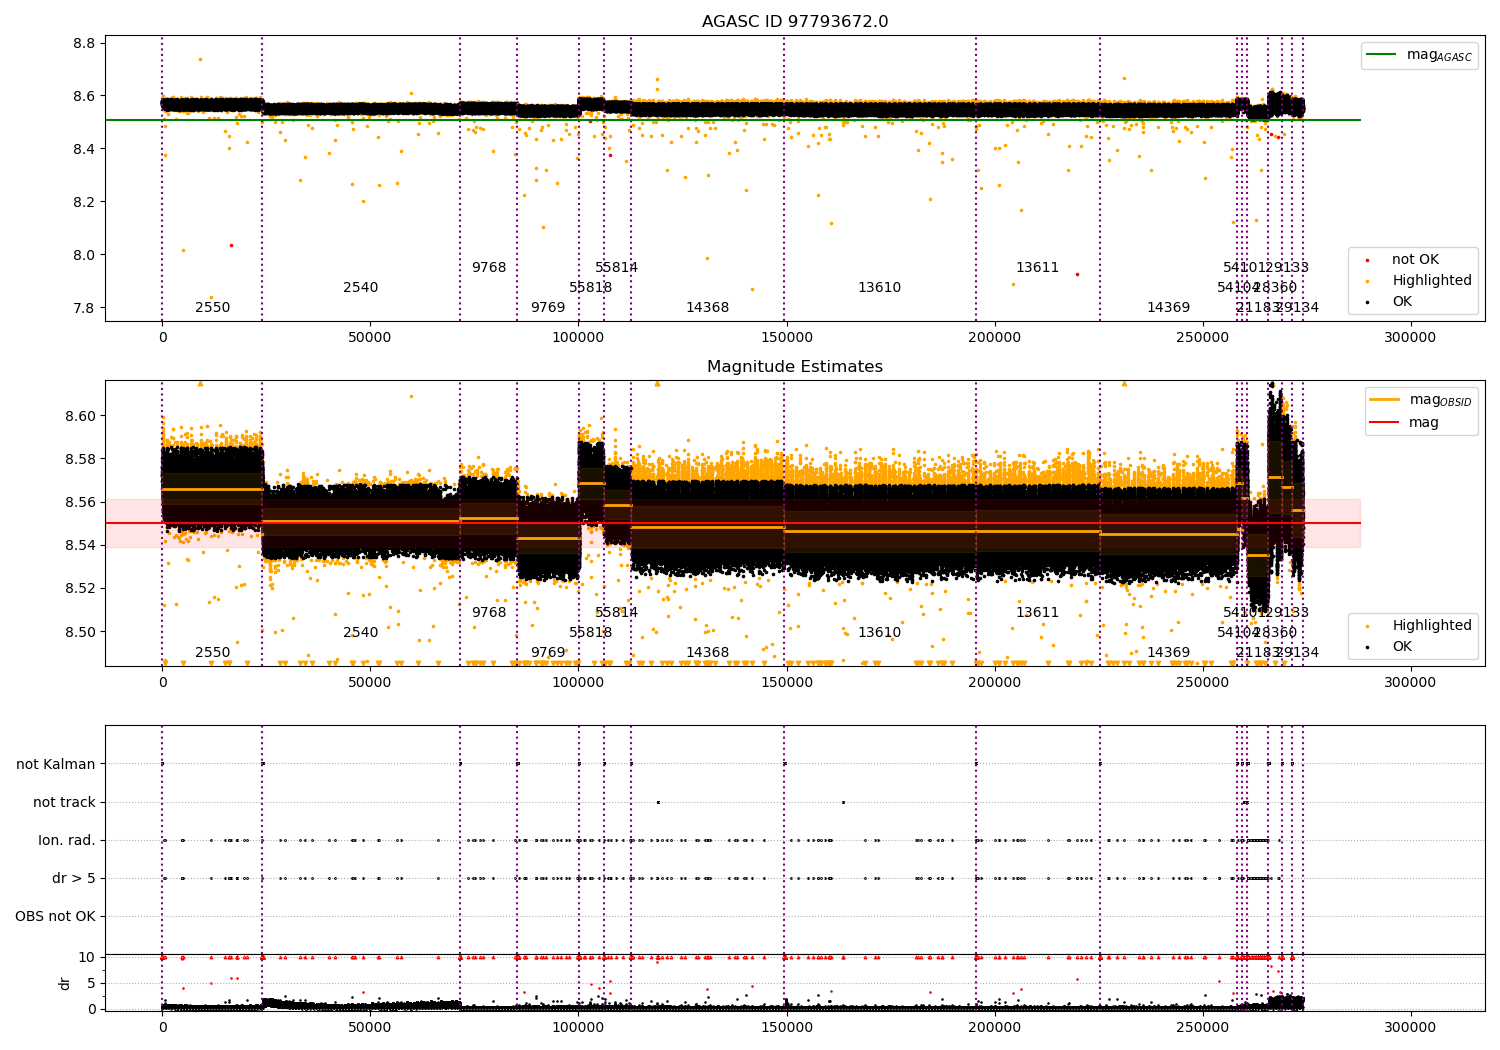Screen dimensions: 1500x1050
Task: Click the '8.50' y-axis tick in Magnitude Estimates
Action: pos(80,632)
